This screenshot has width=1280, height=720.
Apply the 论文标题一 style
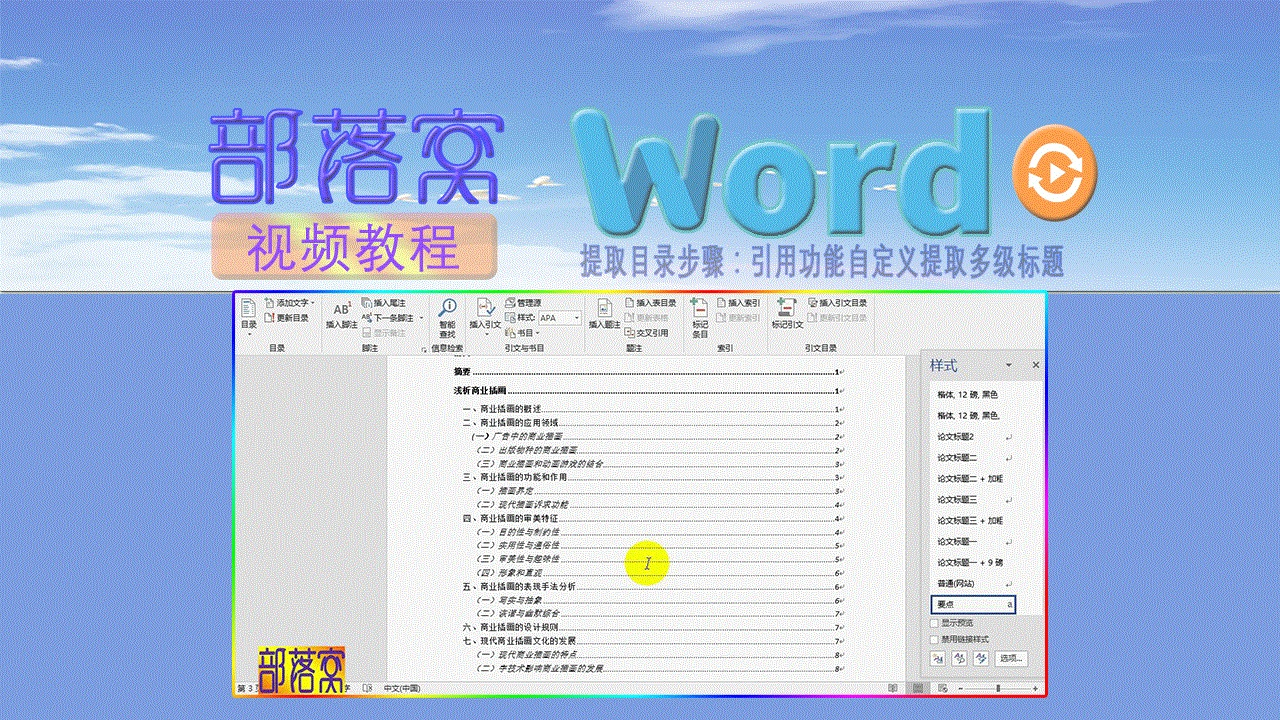pyautogui.click(x=975, y=542)
